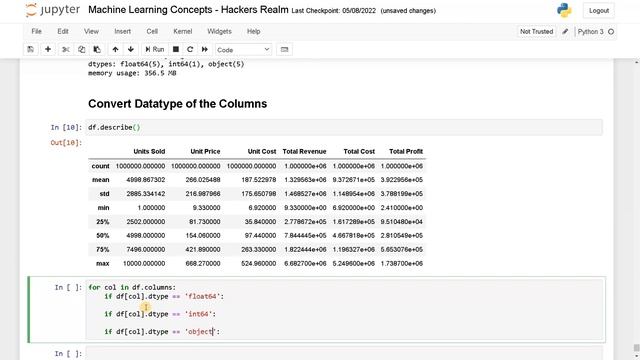This screenshot has height=360, width=640.
Task: Open the View menu
Action: (91, 31)
